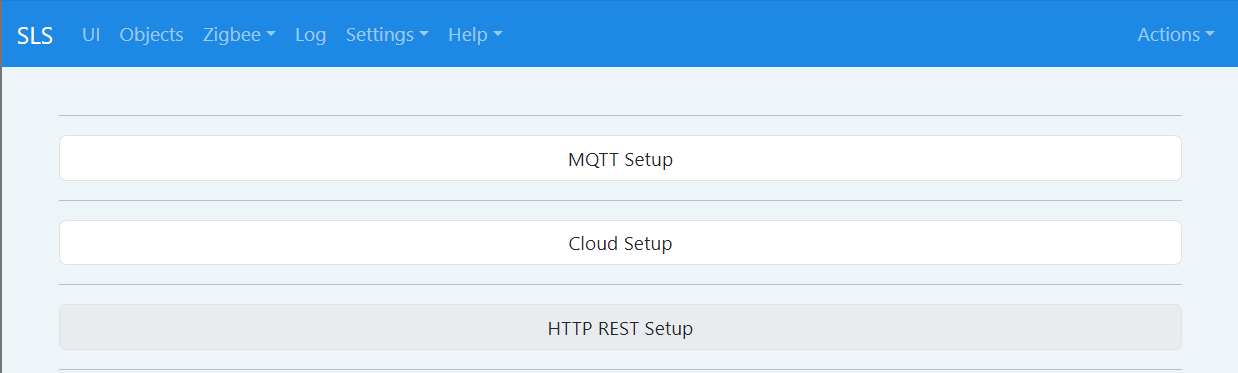Click divider between MQTT and Cloud Setup
The height and width of the screenshot is (373, 1238).
(620, 200)
